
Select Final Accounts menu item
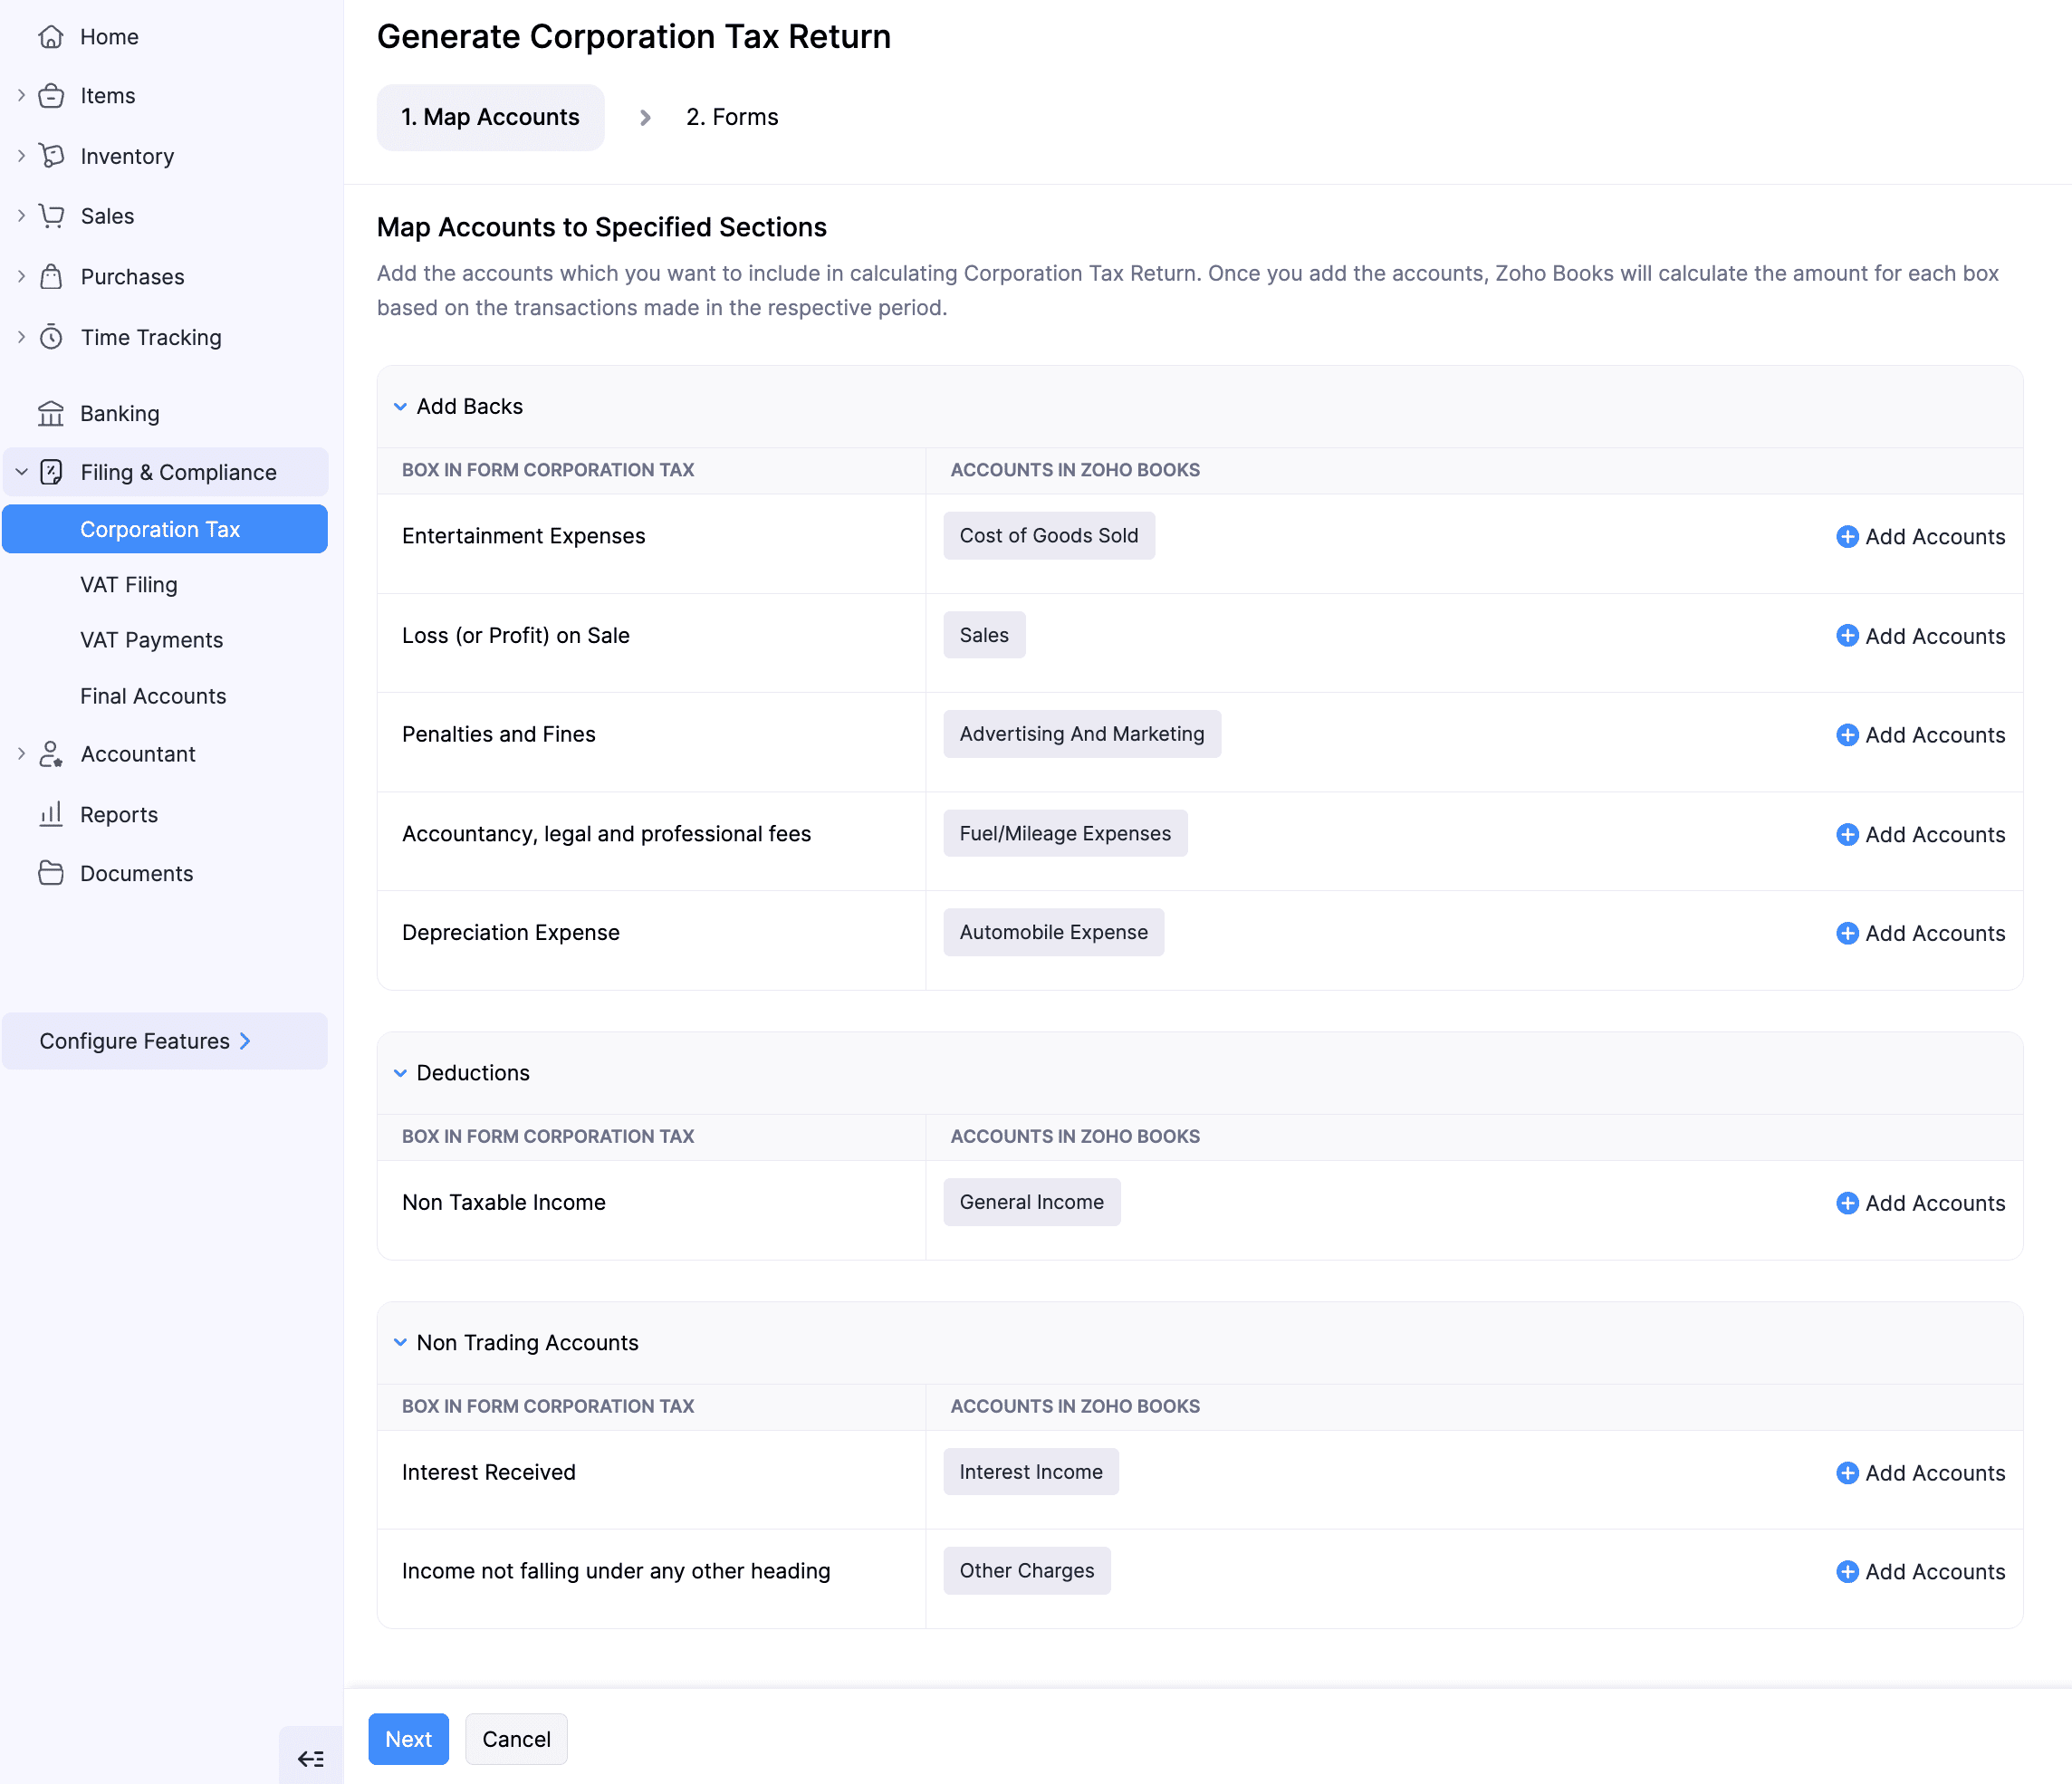click(x=153, y=696)
